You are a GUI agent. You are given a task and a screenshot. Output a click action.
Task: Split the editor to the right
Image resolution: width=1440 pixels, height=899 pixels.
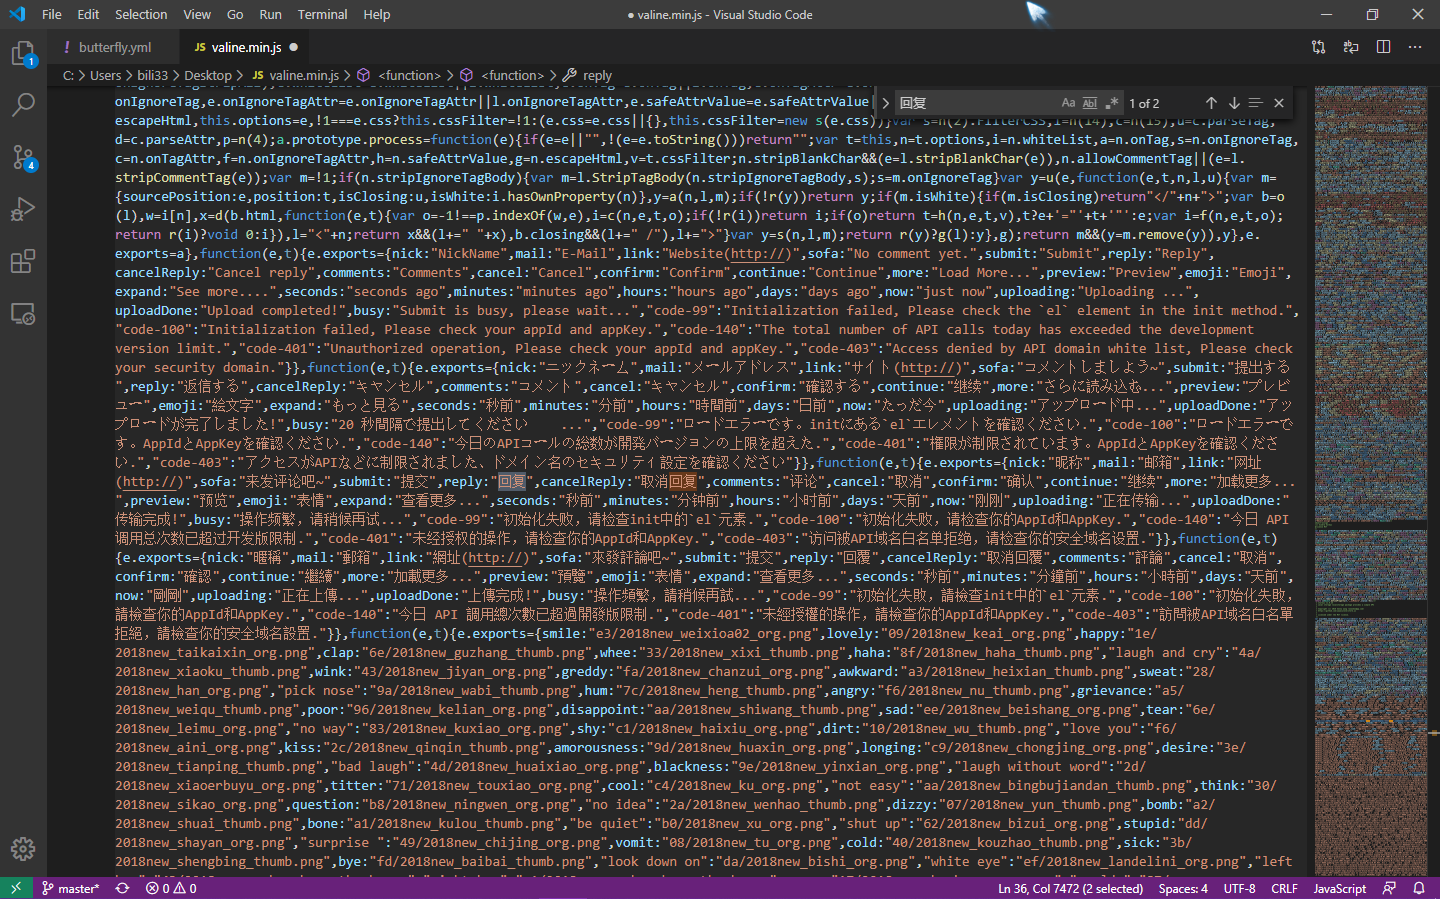click(x=1383, y=47)
